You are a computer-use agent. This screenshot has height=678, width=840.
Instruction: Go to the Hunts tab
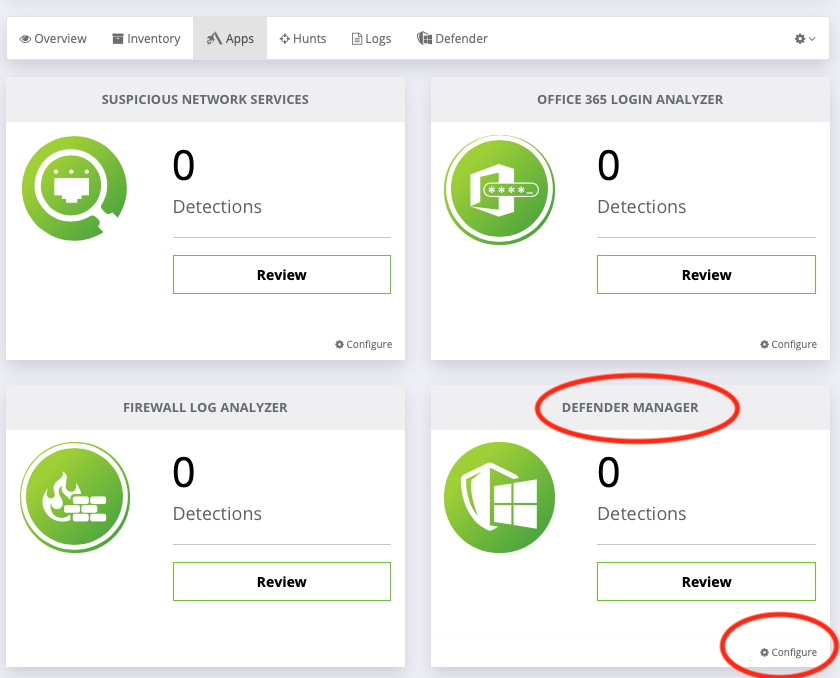coord(303,39)
